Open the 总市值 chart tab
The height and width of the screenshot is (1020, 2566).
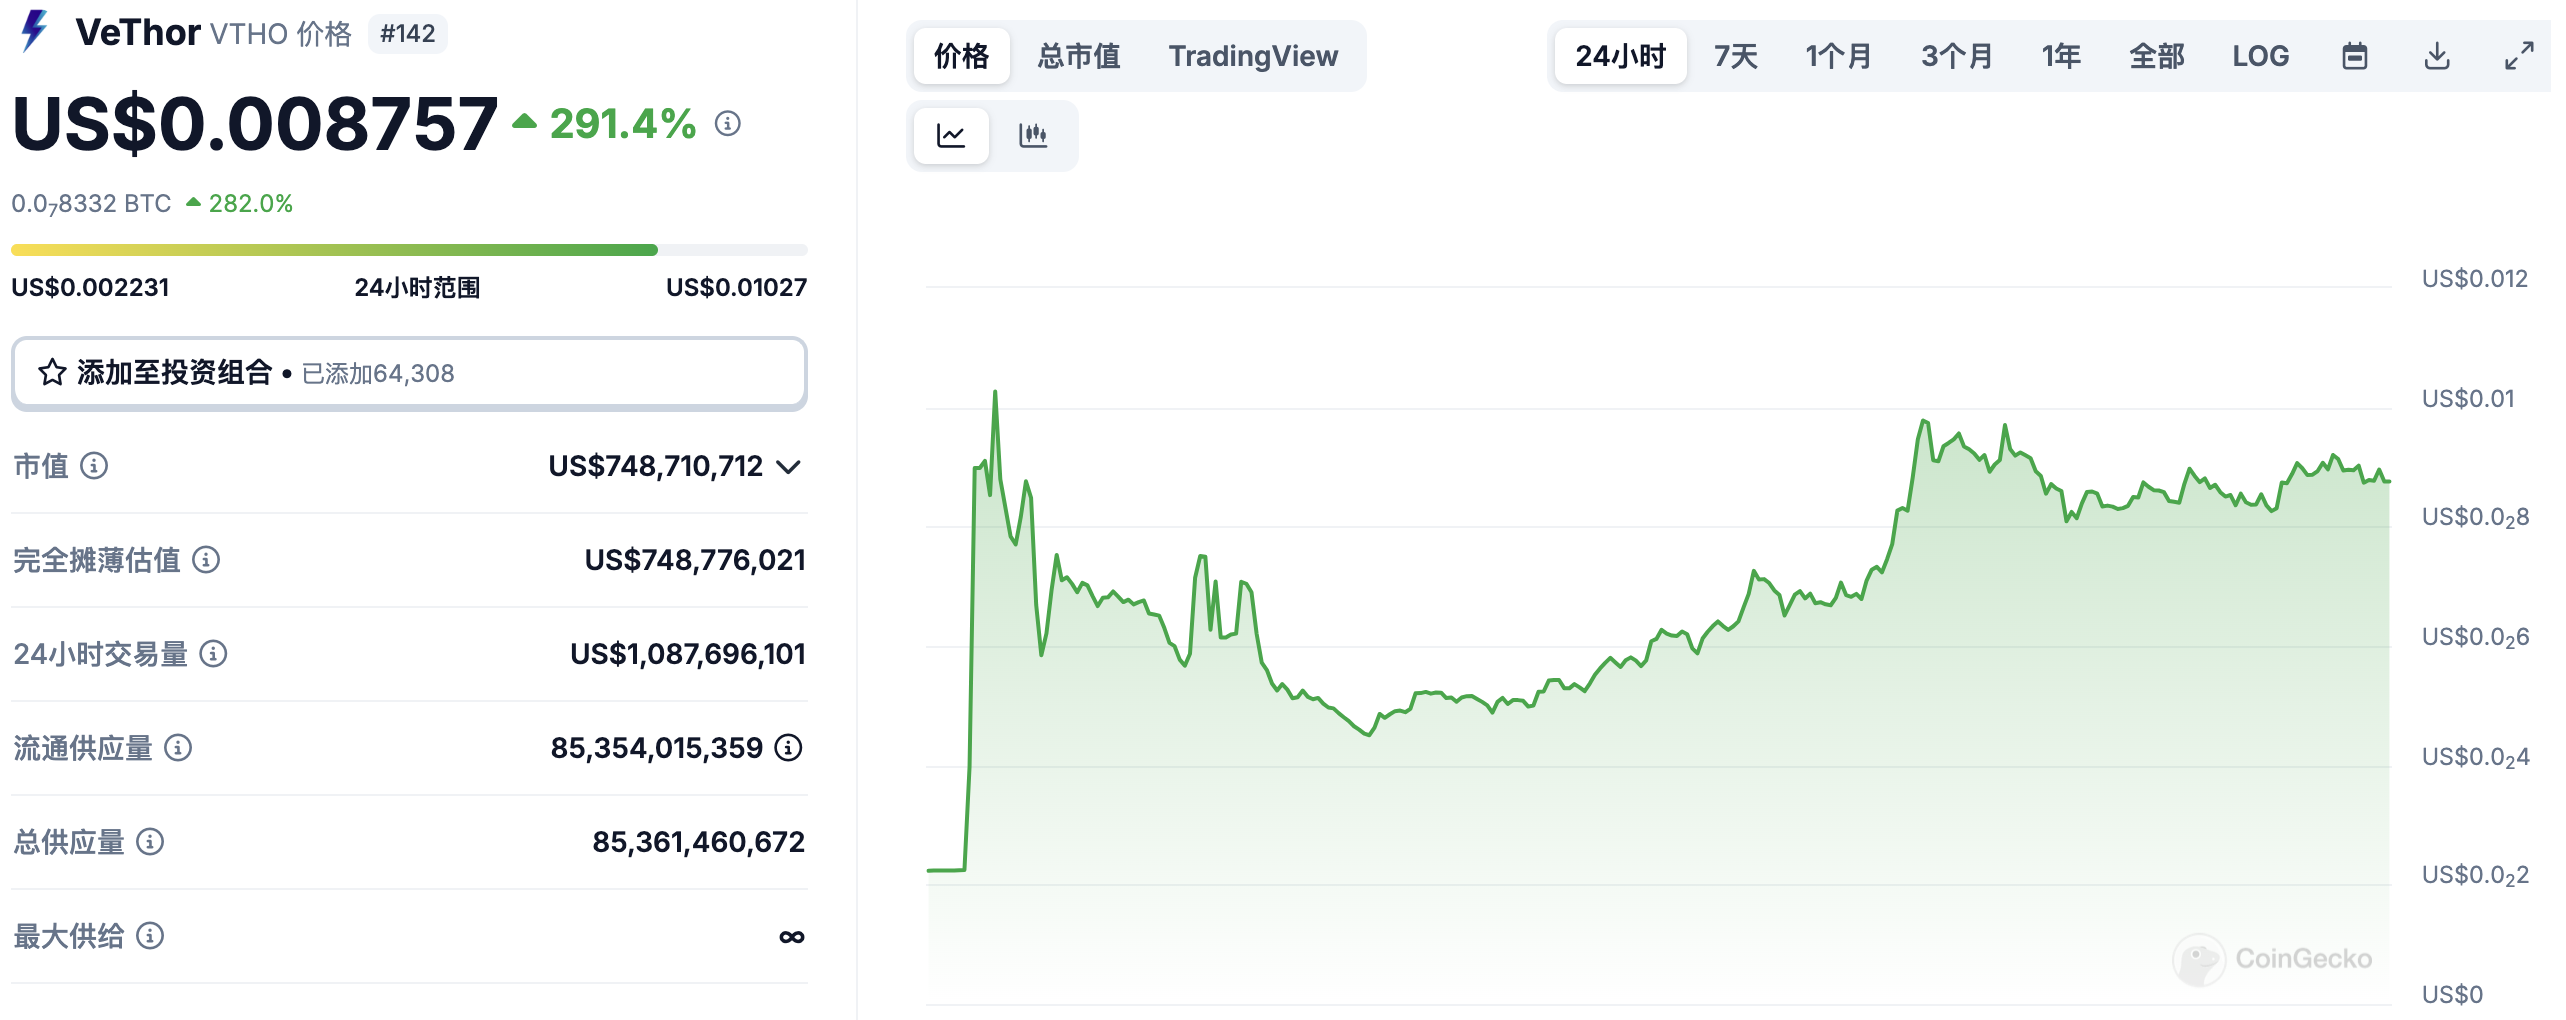[1079, 56]
